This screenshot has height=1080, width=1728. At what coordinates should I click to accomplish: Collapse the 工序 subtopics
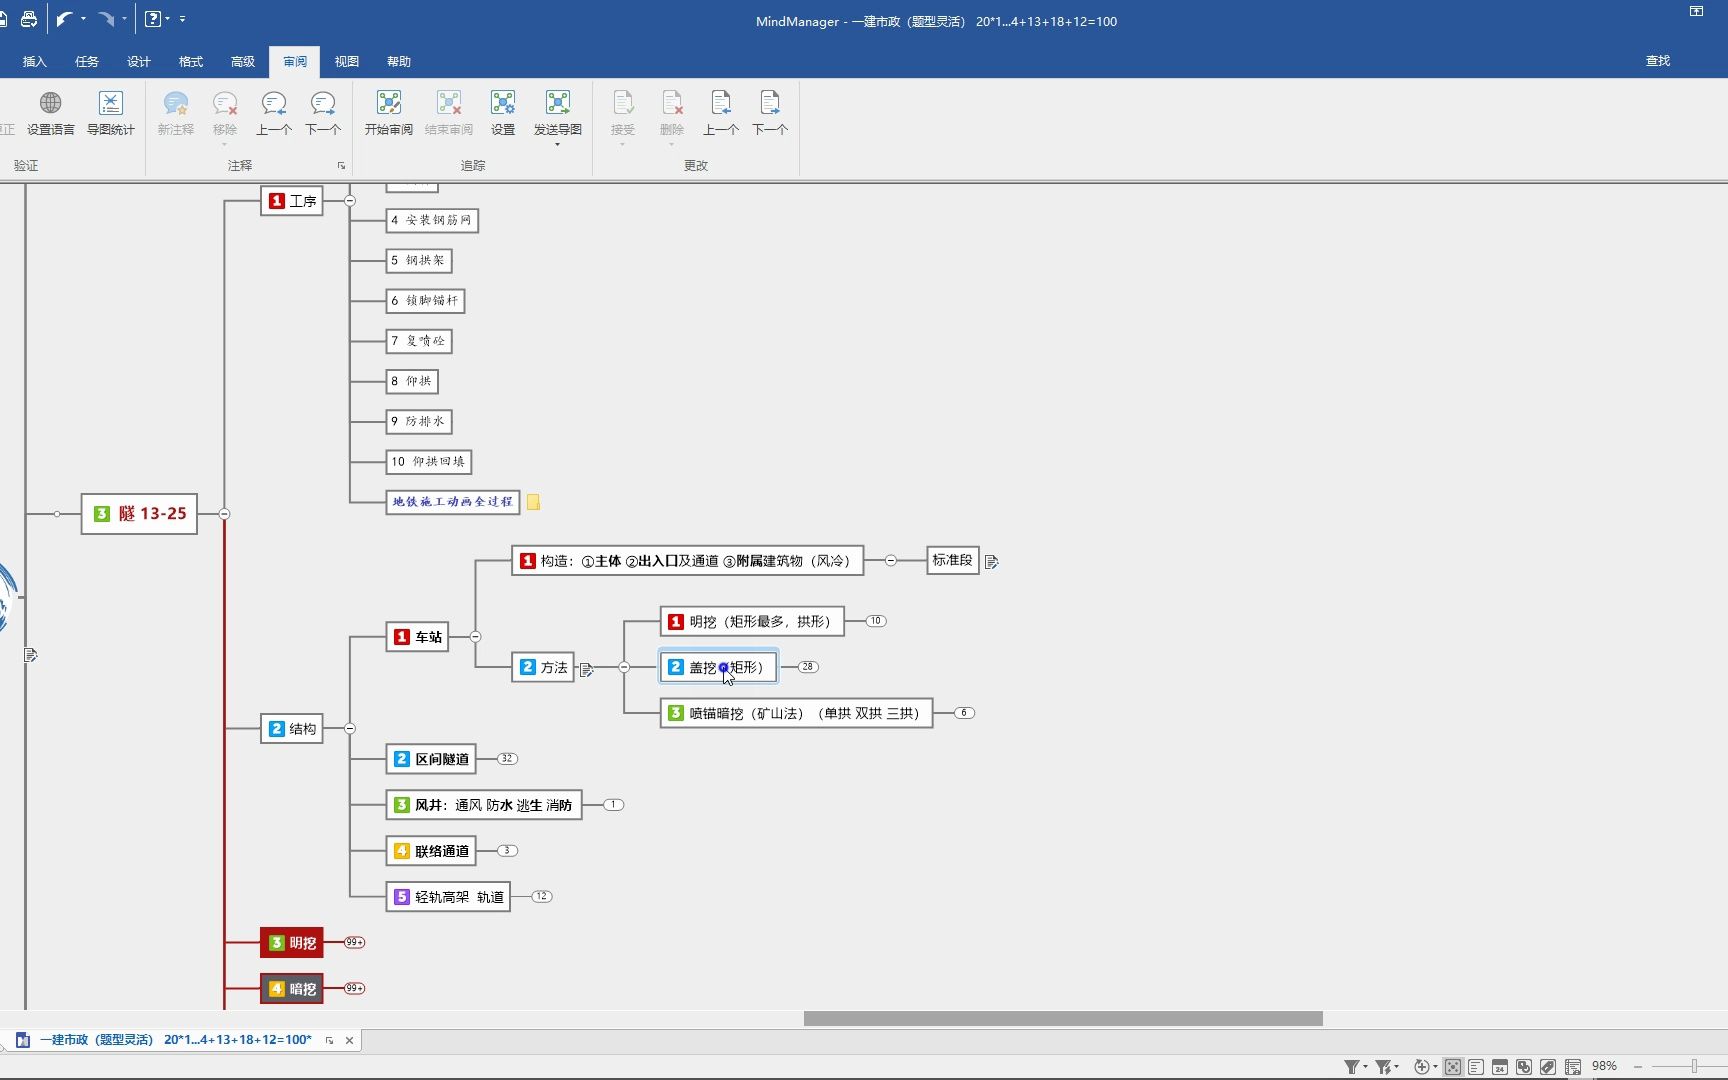(350, 201)
